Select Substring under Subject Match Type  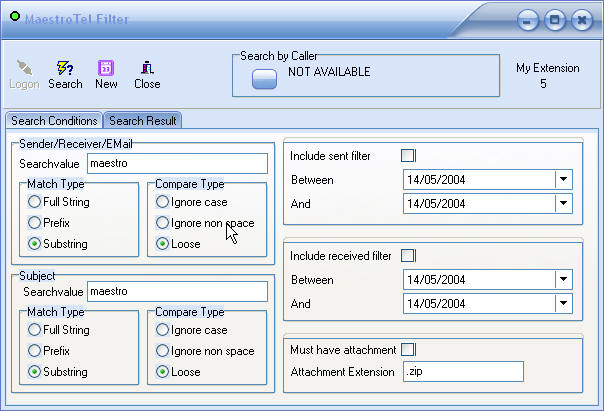[34, 371]
